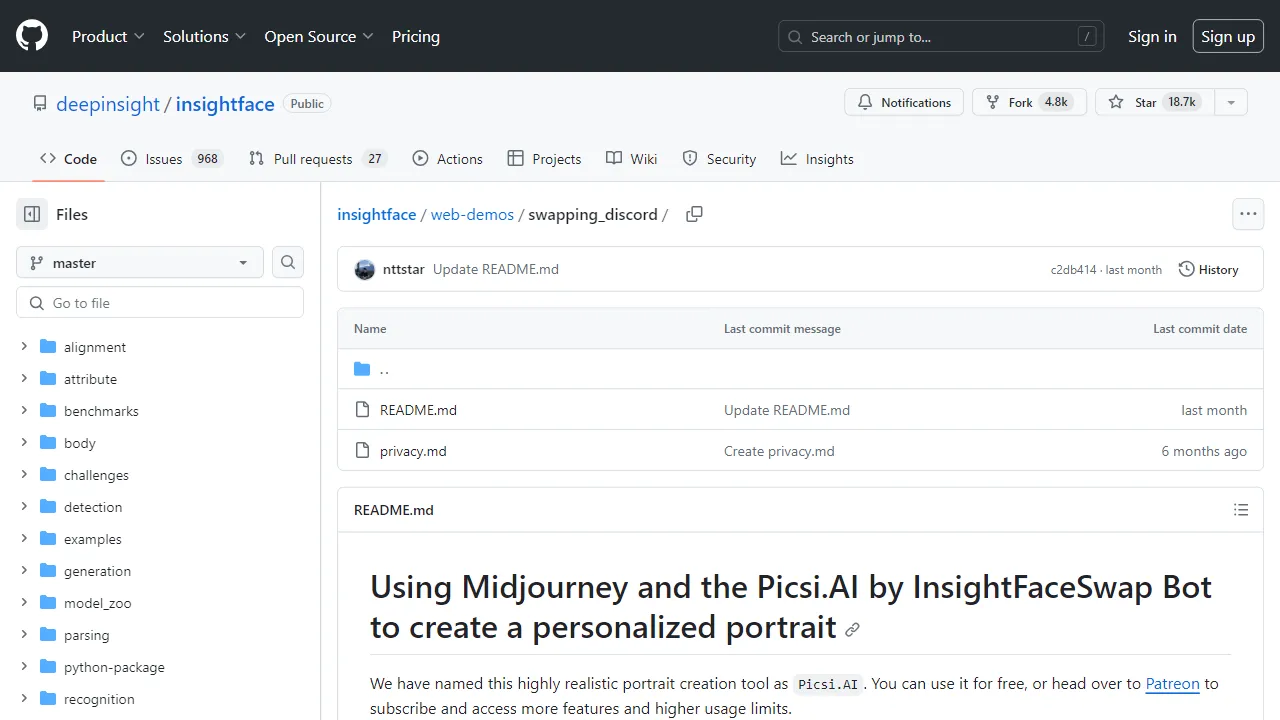Open the Projects tab
This screenshot has height=720, width=1280.
click(x=544, y=159)
